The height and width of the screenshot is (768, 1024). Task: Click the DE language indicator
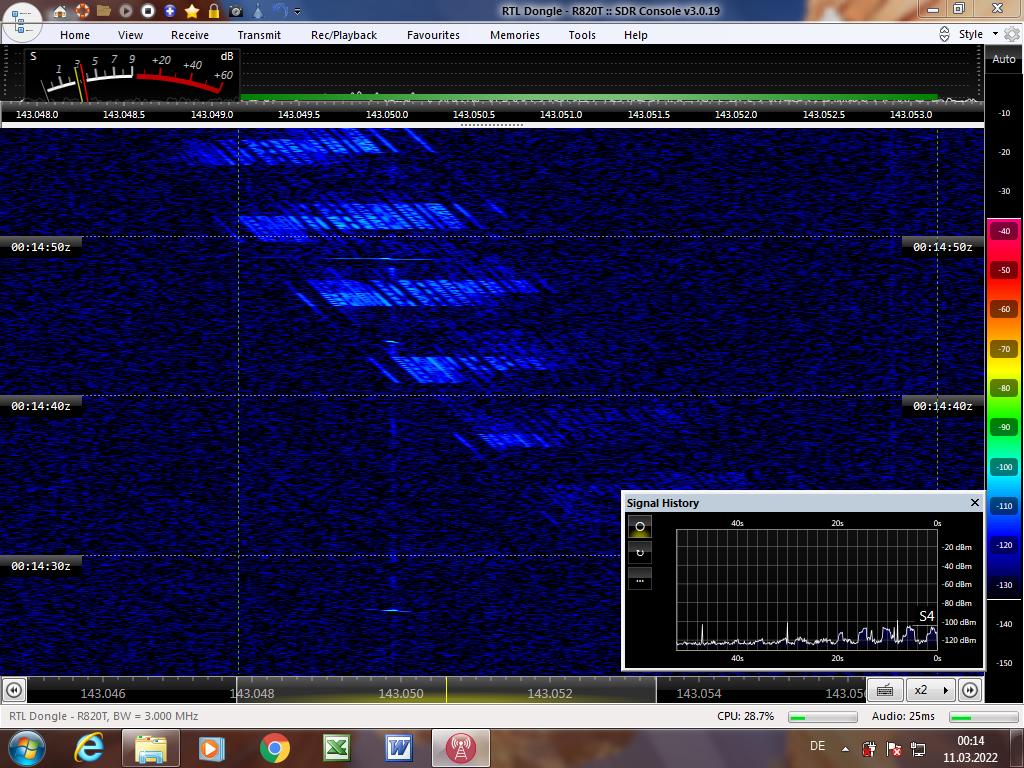(817, 746)
